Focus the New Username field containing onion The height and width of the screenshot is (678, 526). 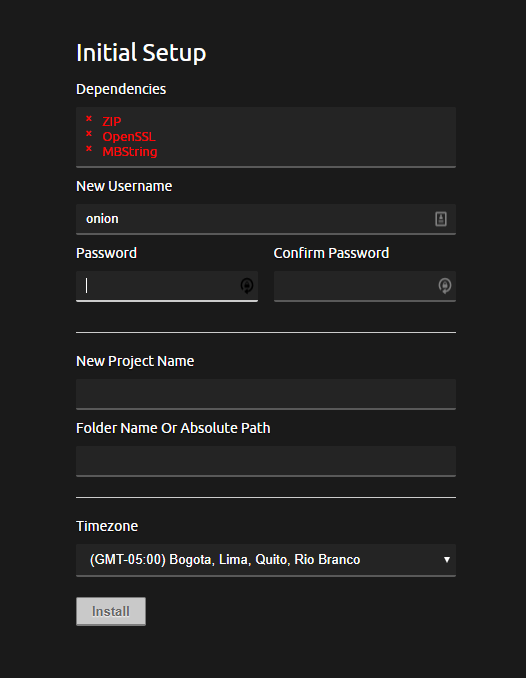coord(266,219)
